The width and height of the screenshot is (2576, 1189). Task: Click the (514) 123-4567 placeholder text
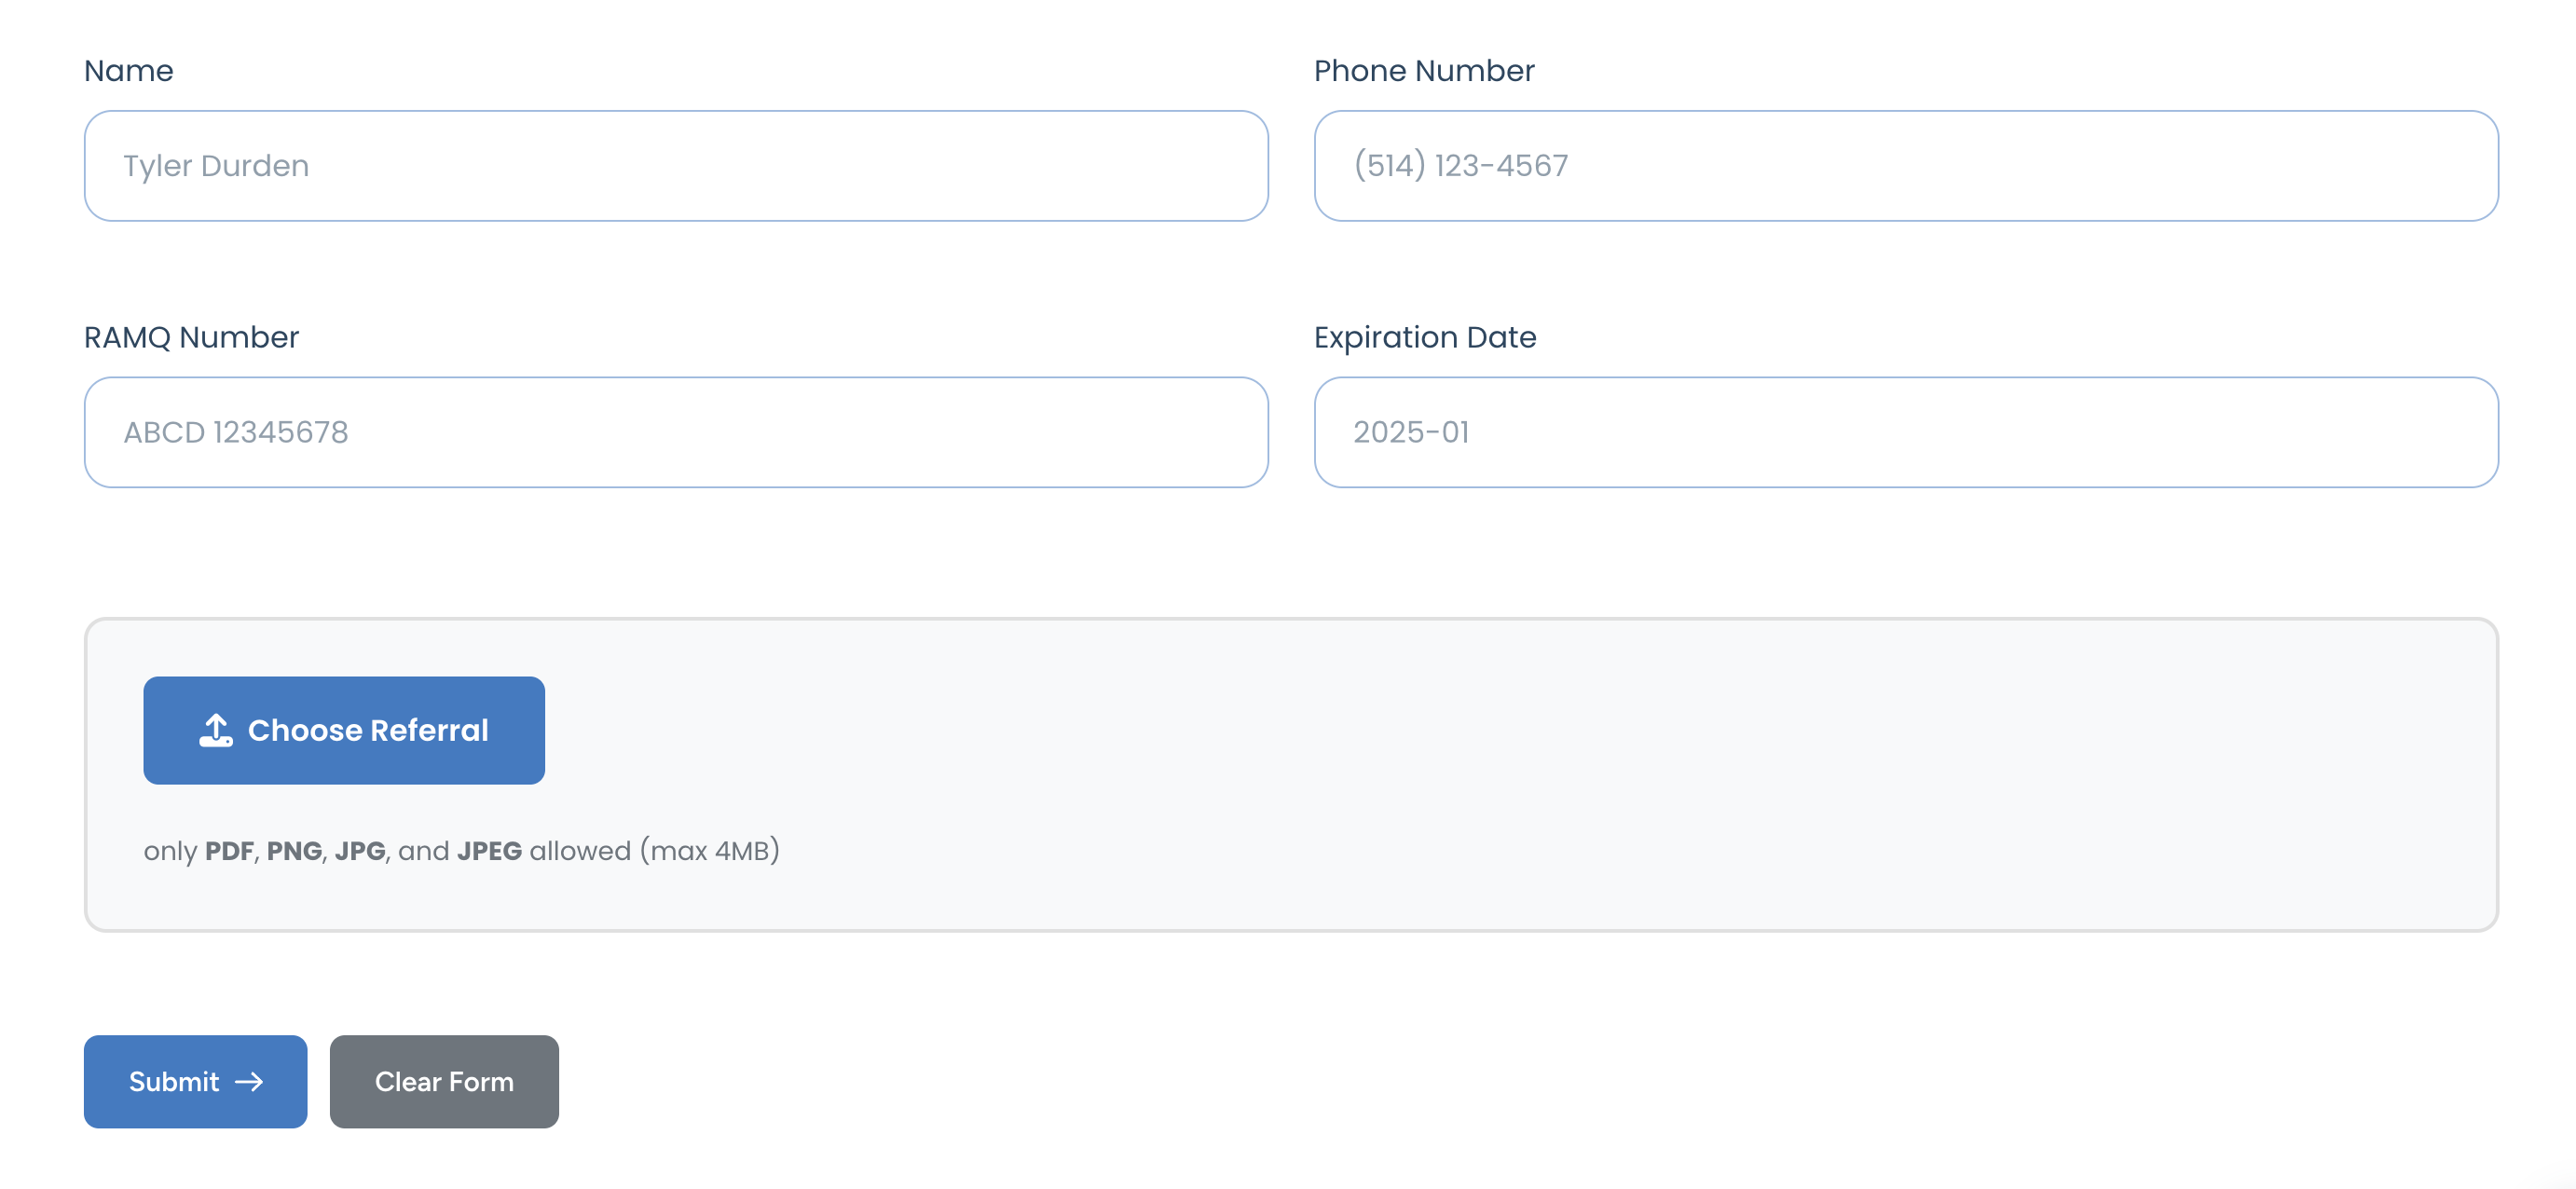(1461, 165)
